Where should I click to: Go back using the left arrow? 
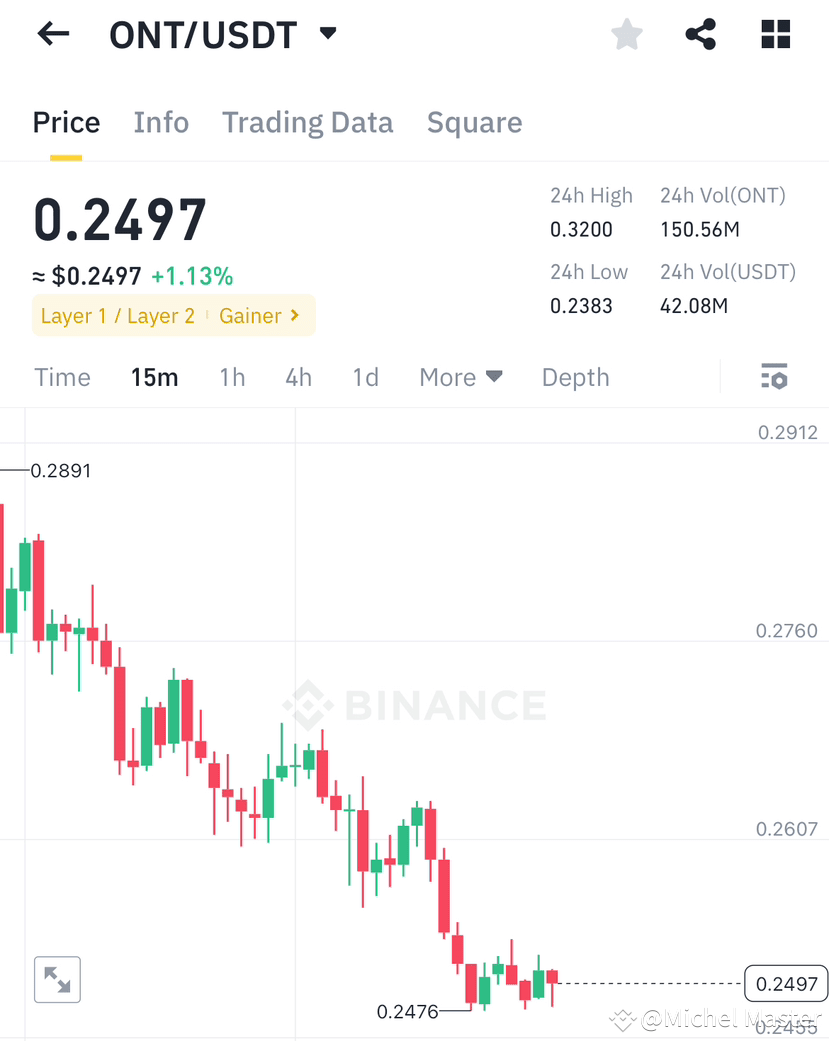tap(54, 34)
